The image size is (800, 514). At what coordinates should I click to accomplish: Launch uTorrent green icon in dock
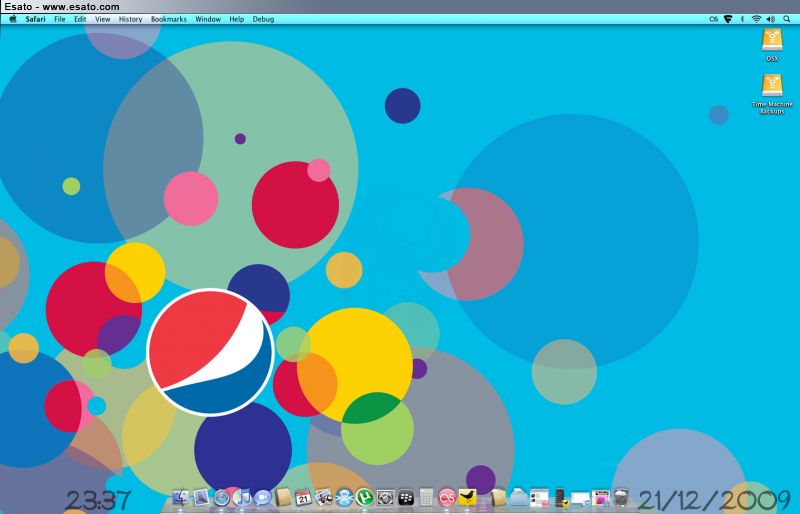365,497
